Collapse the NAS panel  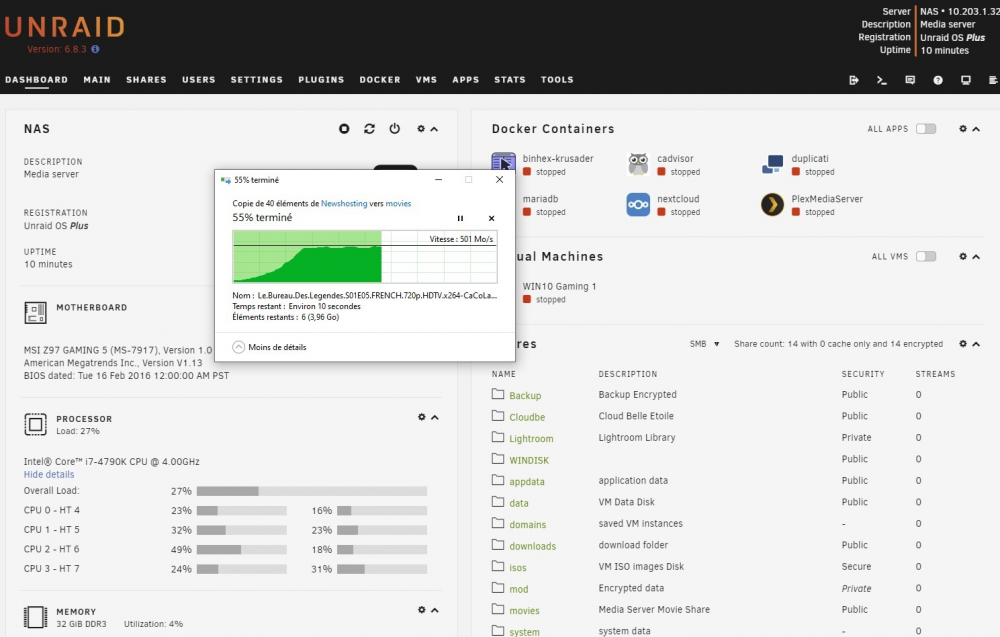coord(434,129)
